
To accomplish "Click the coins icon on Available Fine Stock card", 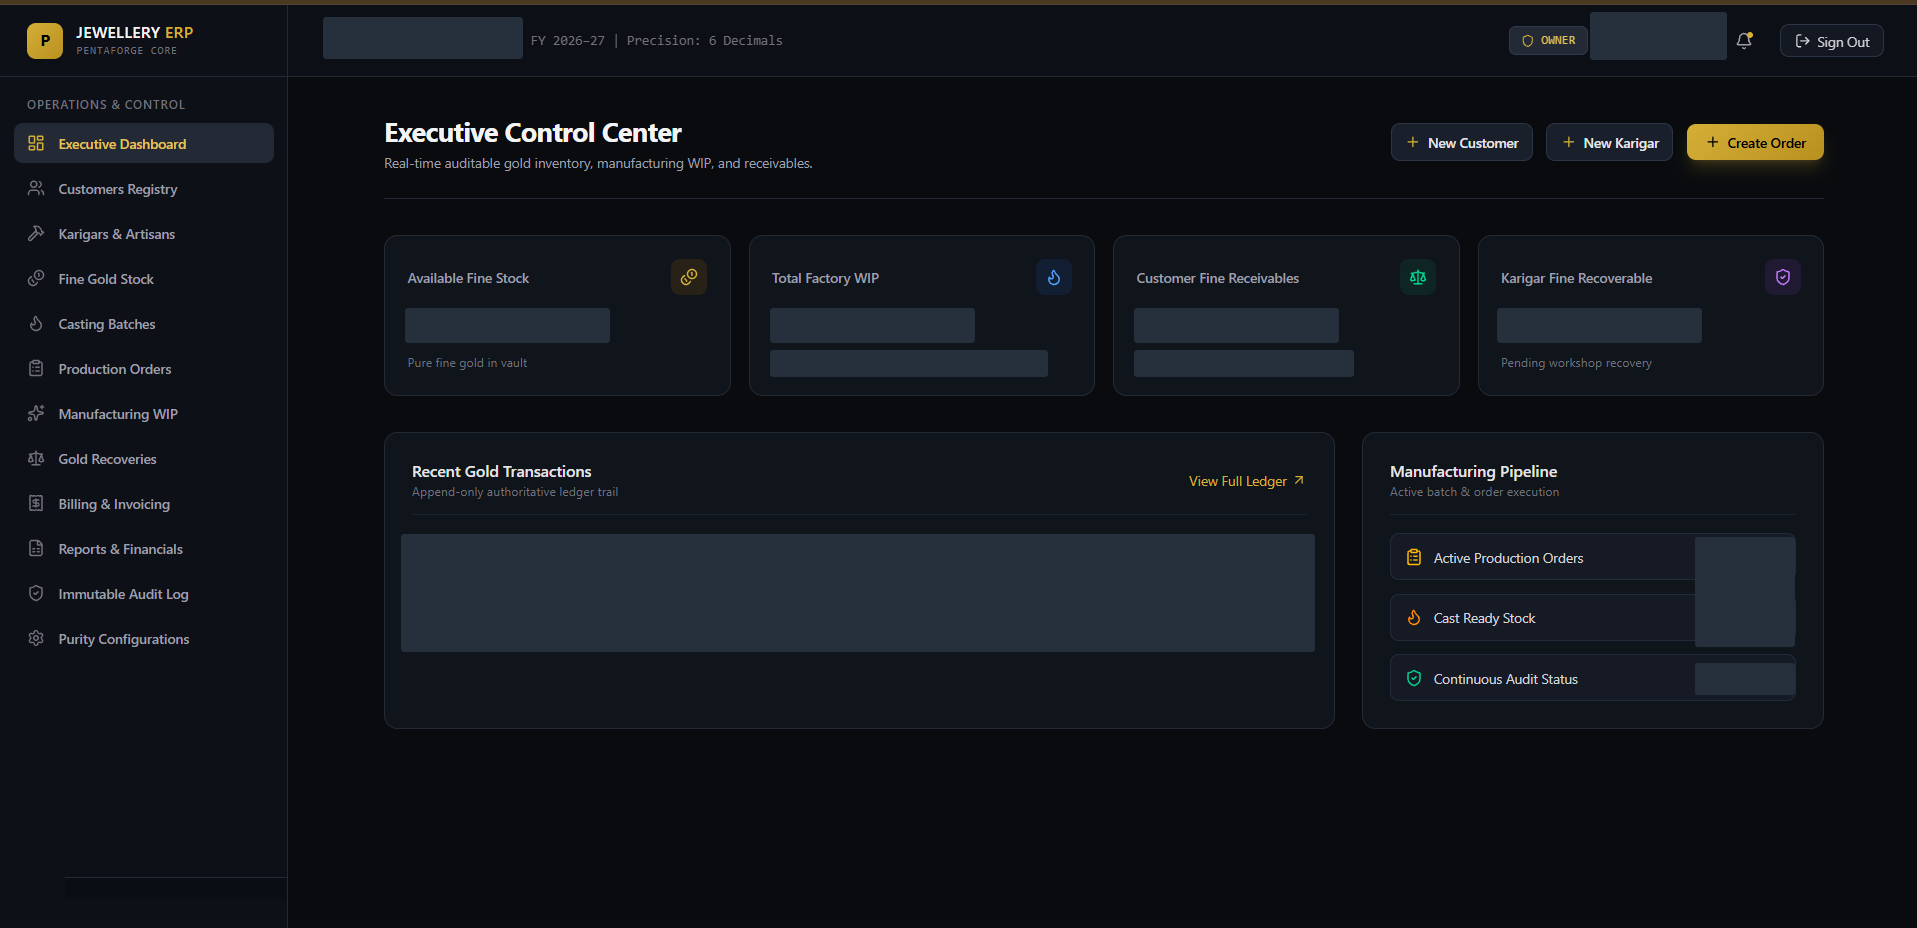I will [x=689, y=277].
